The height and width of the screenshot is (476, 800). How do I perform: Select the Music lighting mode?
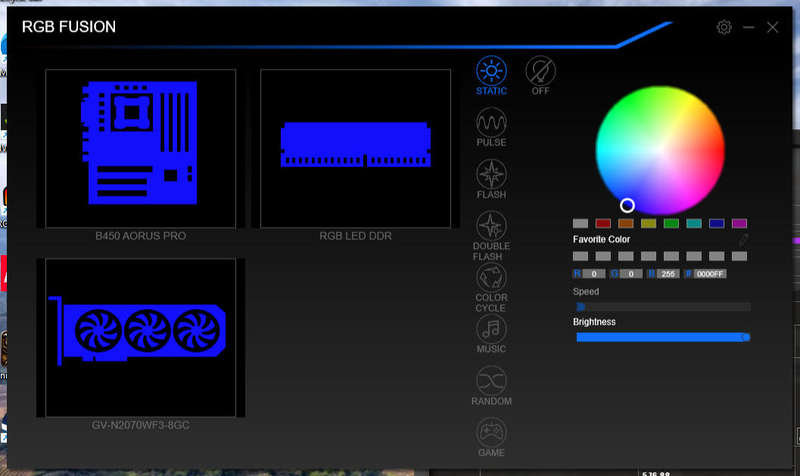(x=491, y=330)
